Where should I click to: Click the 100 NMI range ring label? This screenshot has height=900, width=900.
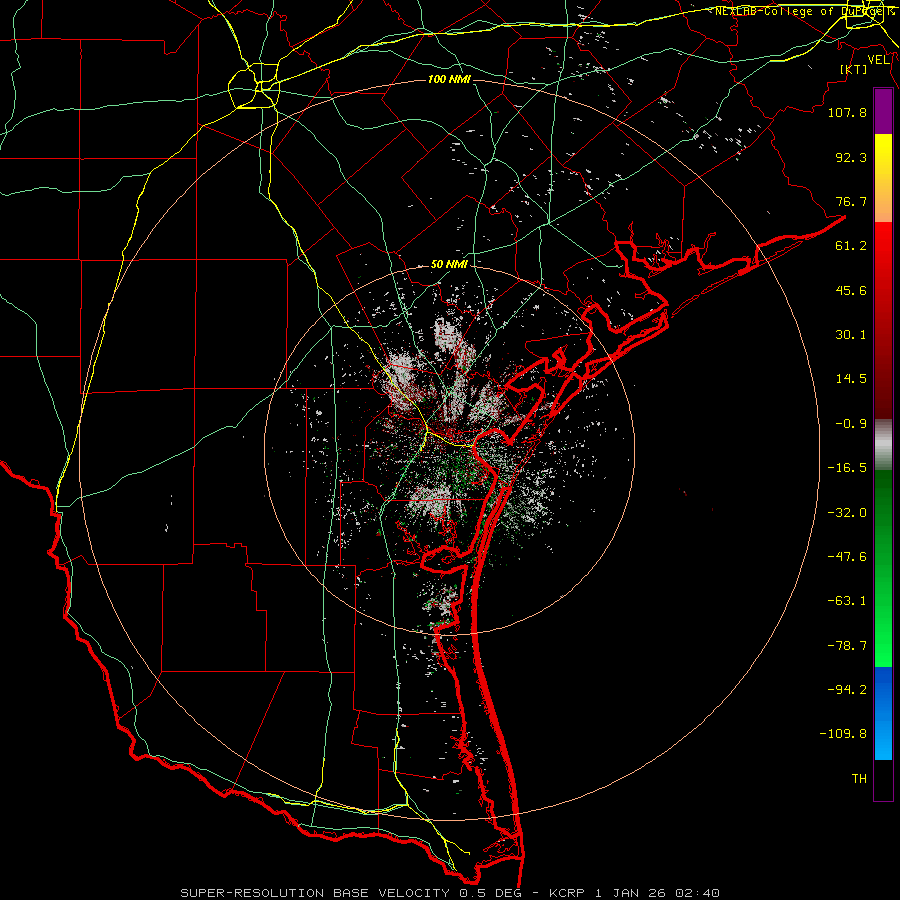[449, 79]
